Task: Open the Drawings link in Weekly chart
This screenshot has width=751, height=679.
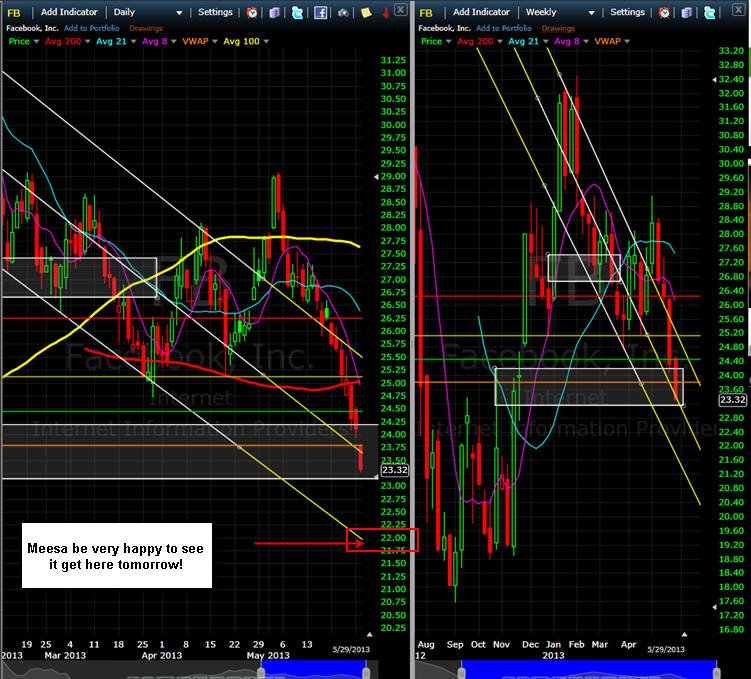Action: (558, 28)
